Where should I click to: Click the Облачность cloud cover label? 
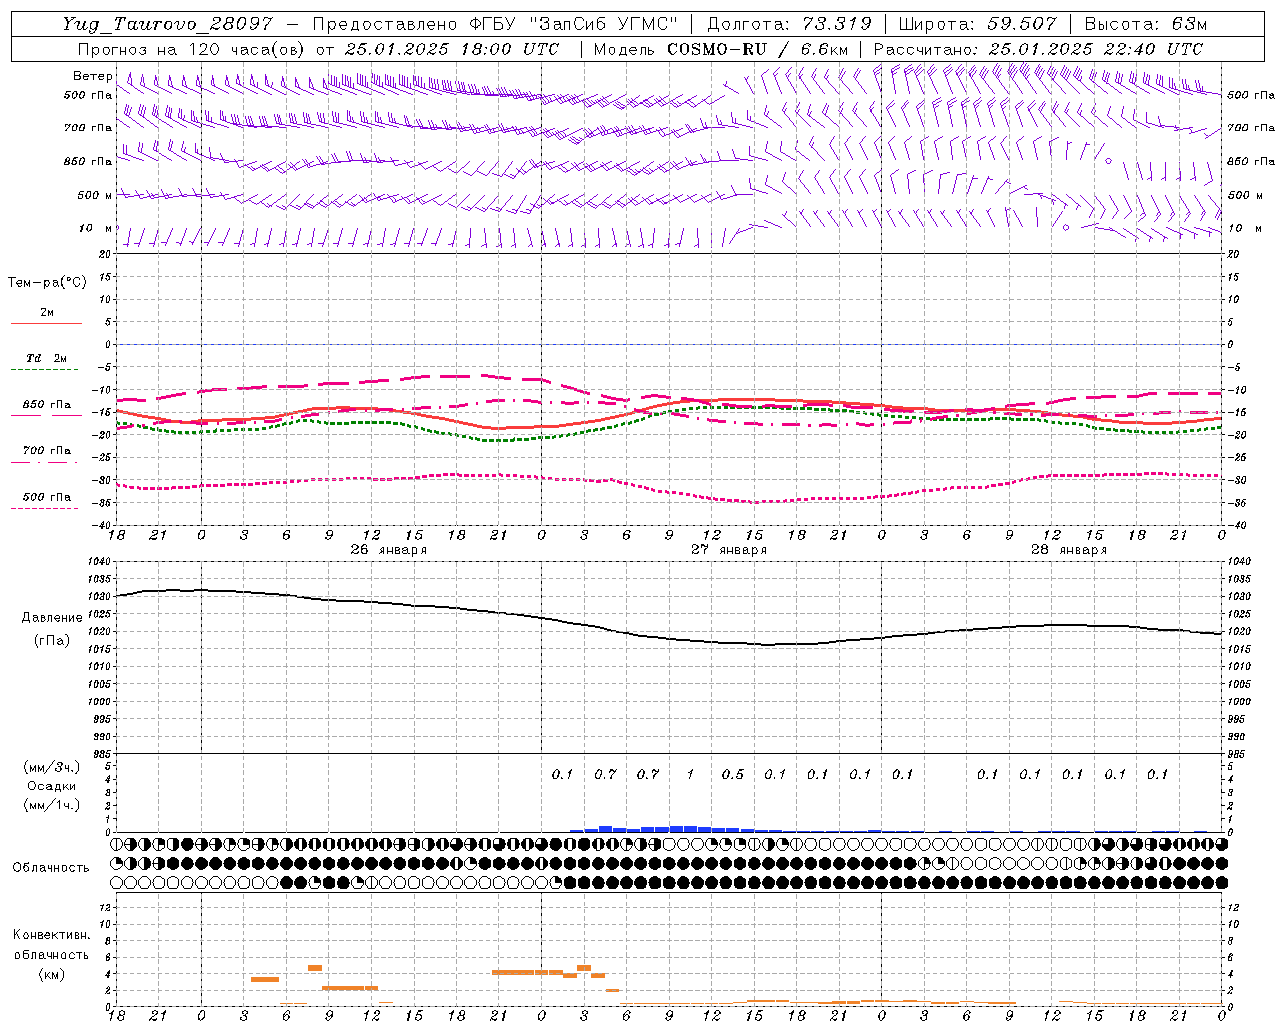click(x=51, y=868)
